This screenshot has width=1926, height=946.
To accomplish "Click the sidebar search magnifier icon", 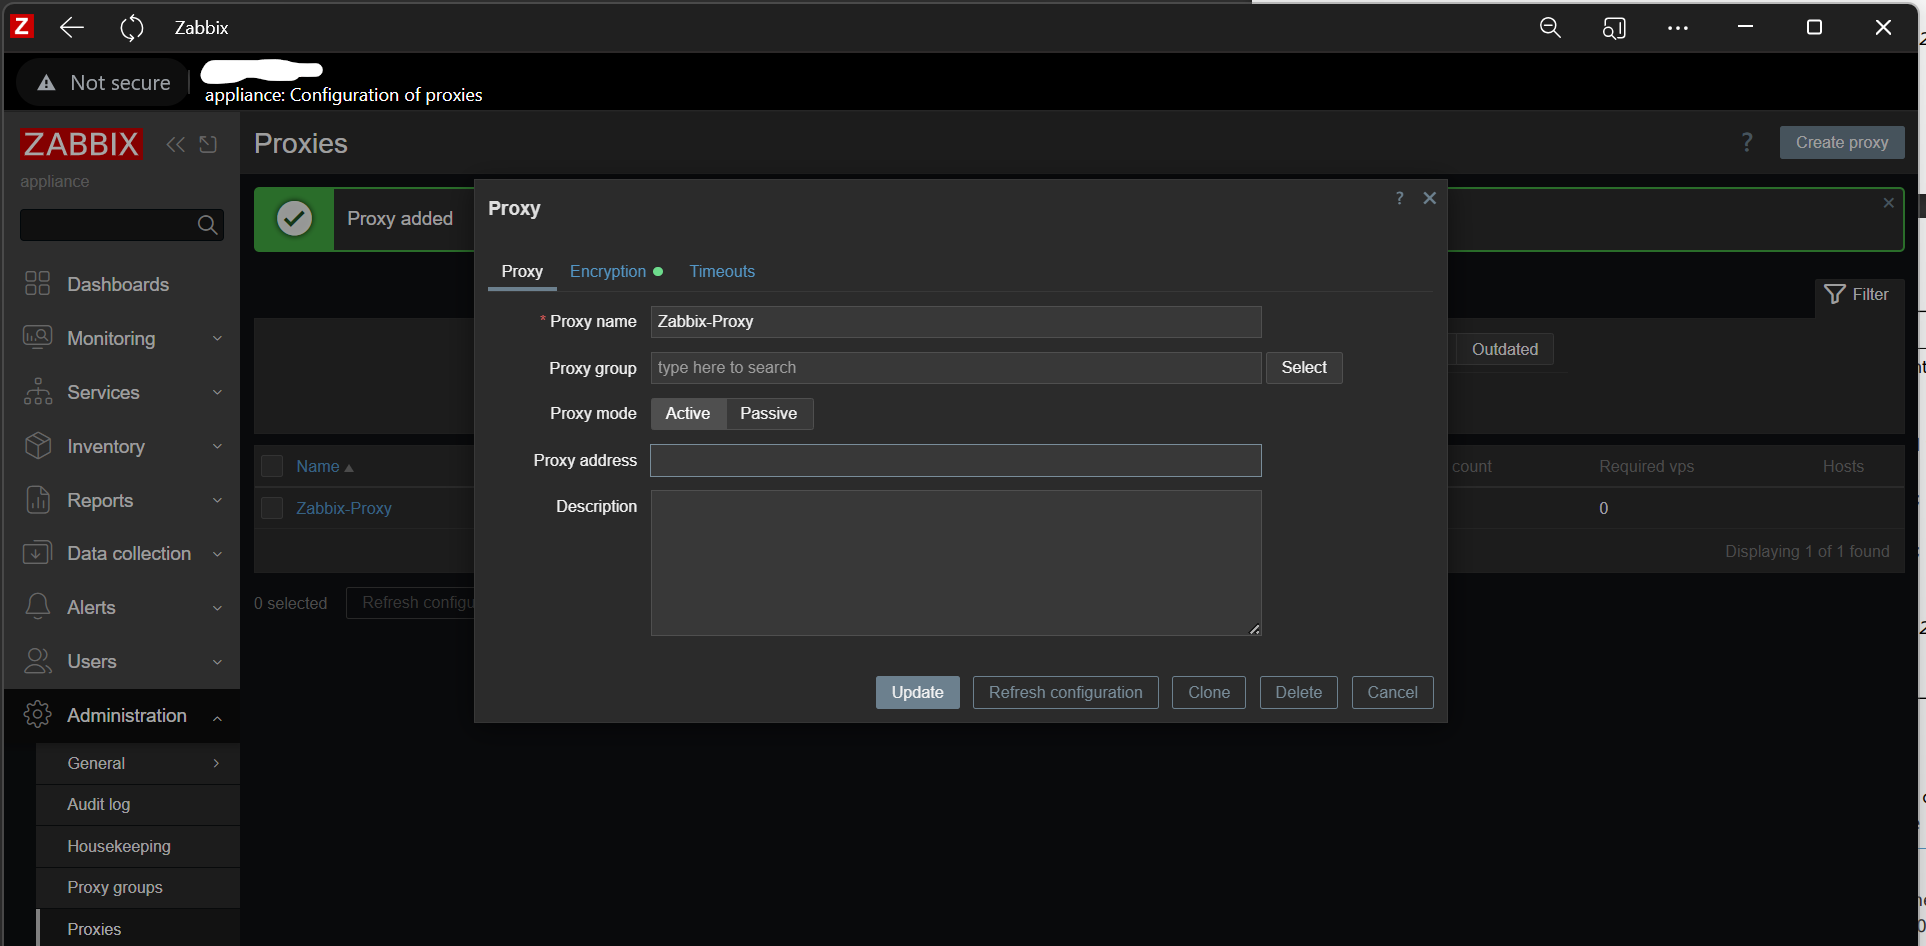I will click(x=207, y=225).
